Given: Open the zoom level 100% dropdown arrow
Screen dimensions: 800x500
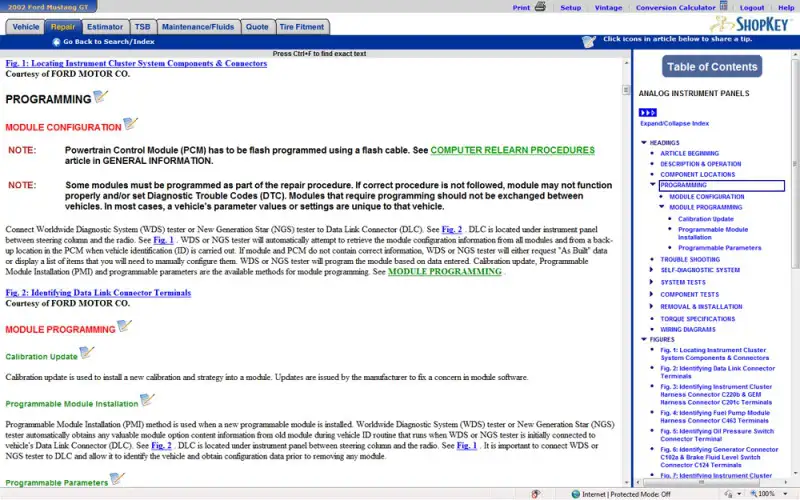Looking at the screenshot, I should [x=785, y=494].
